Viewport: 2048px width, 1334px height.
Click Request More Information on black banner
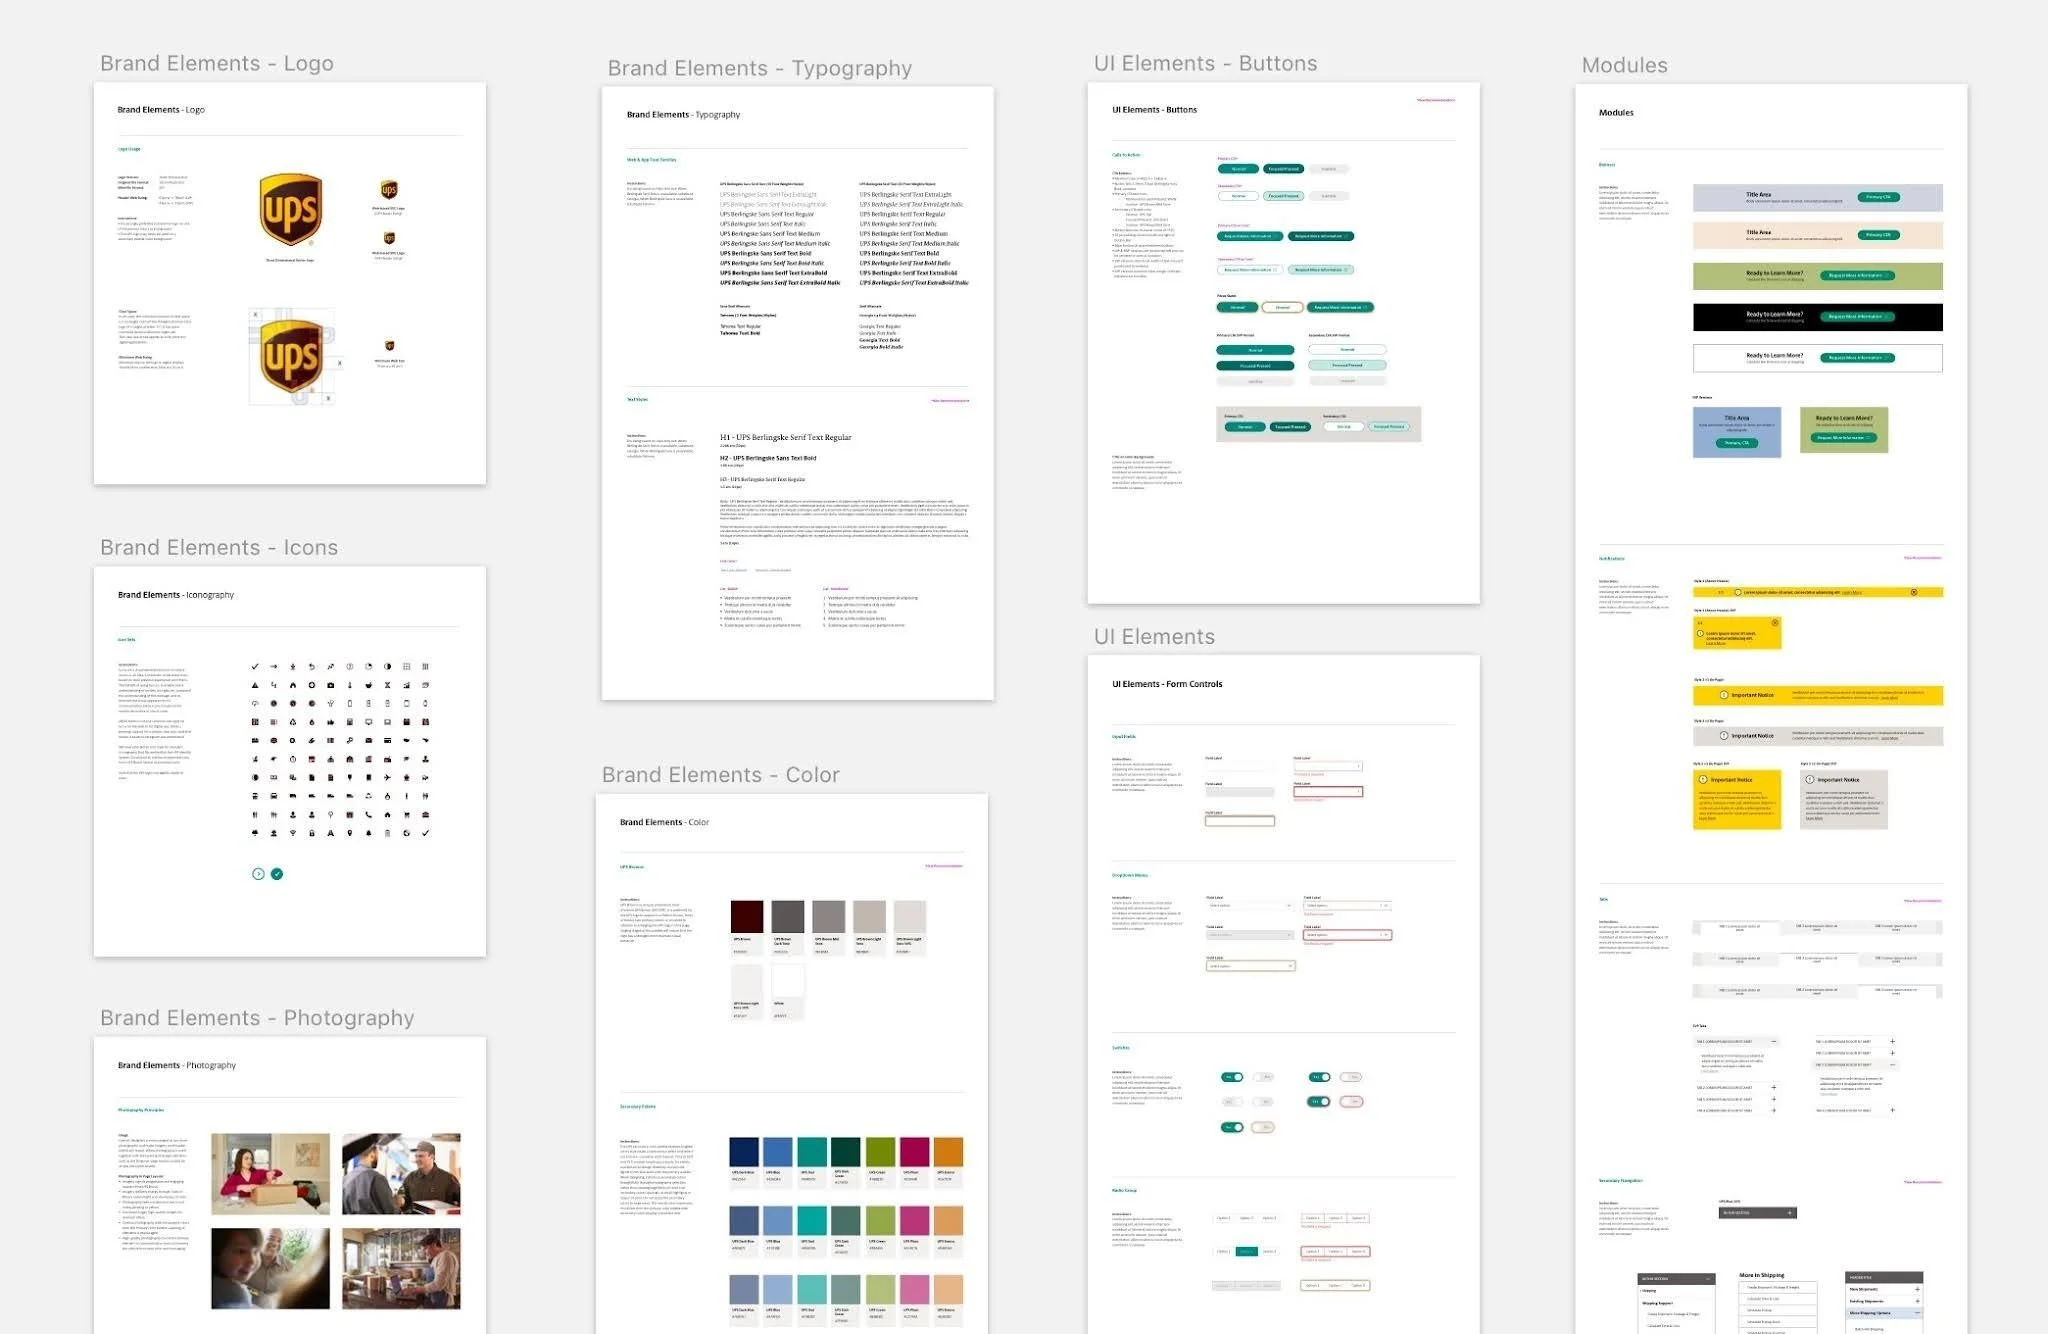1856,316
